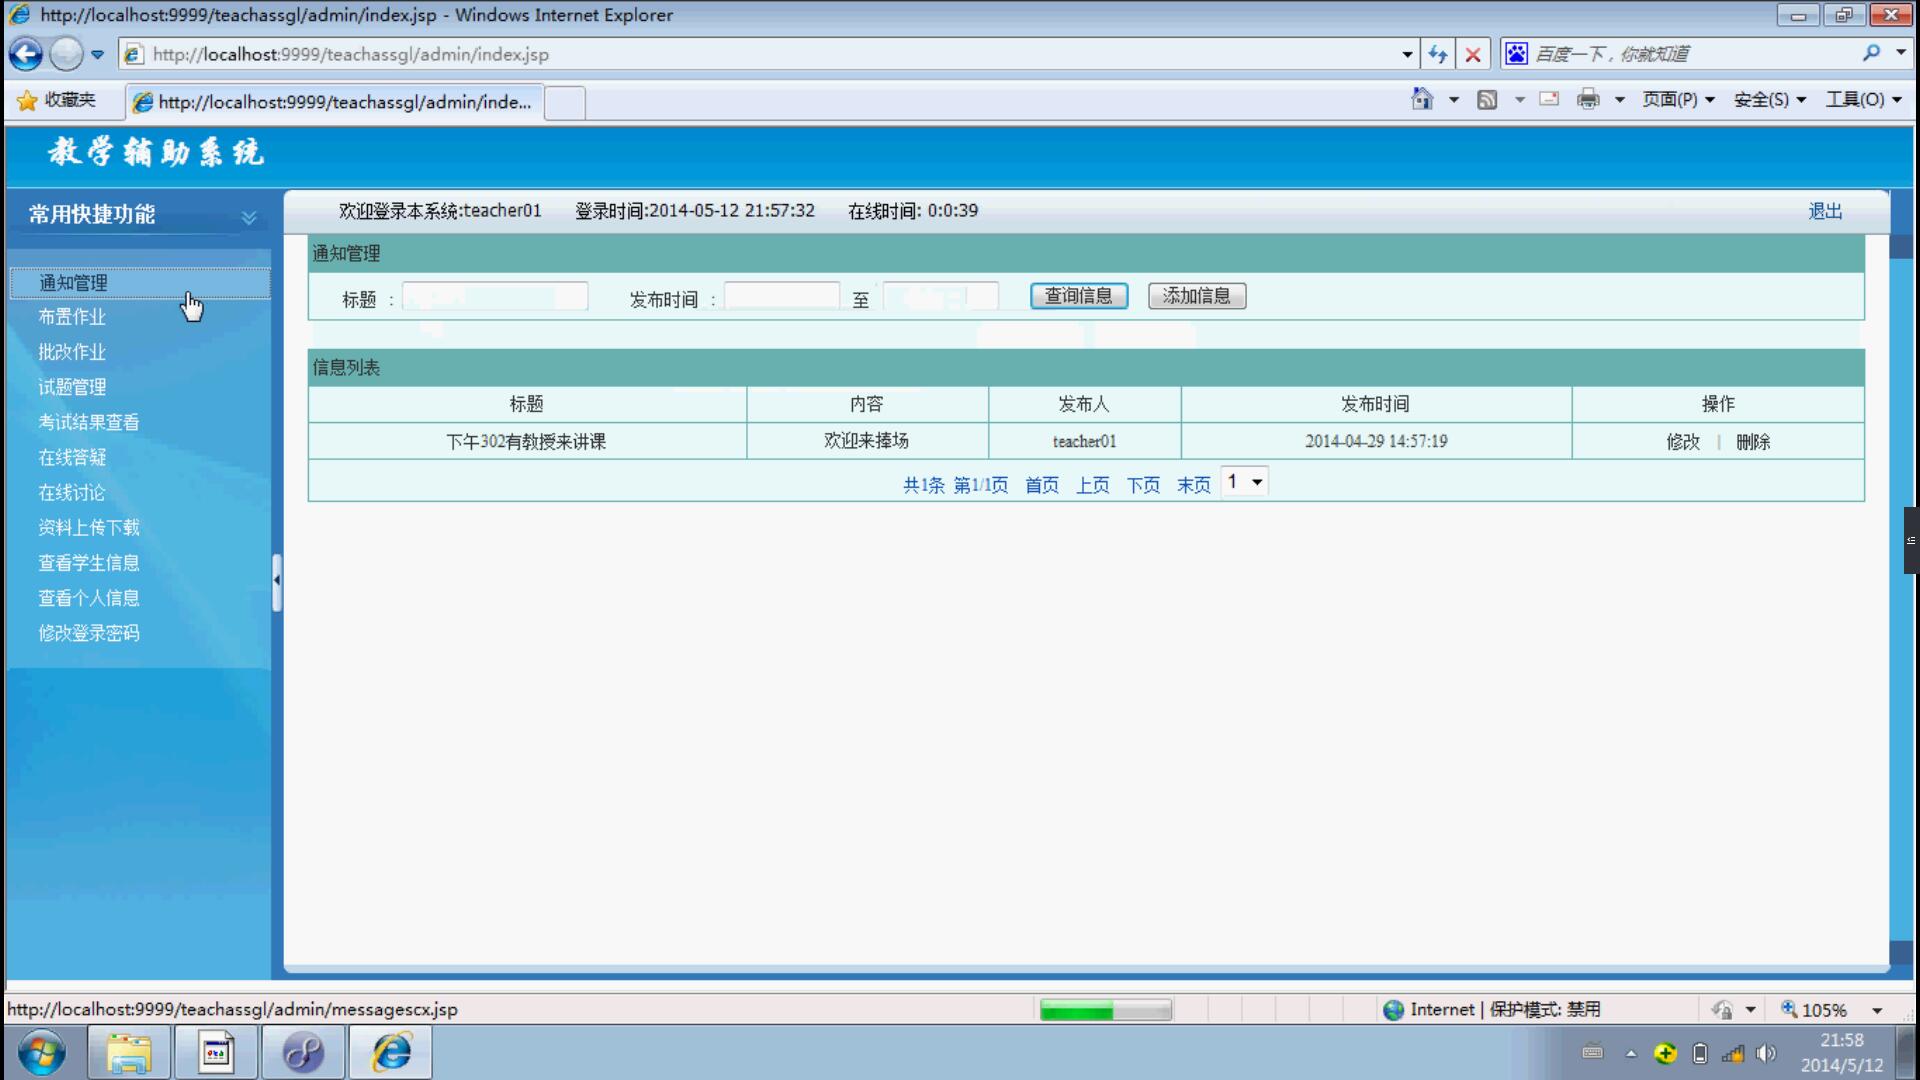Open the 工具(O) menu
Screen dimensions: 1920x1080
pos(1863,99)
